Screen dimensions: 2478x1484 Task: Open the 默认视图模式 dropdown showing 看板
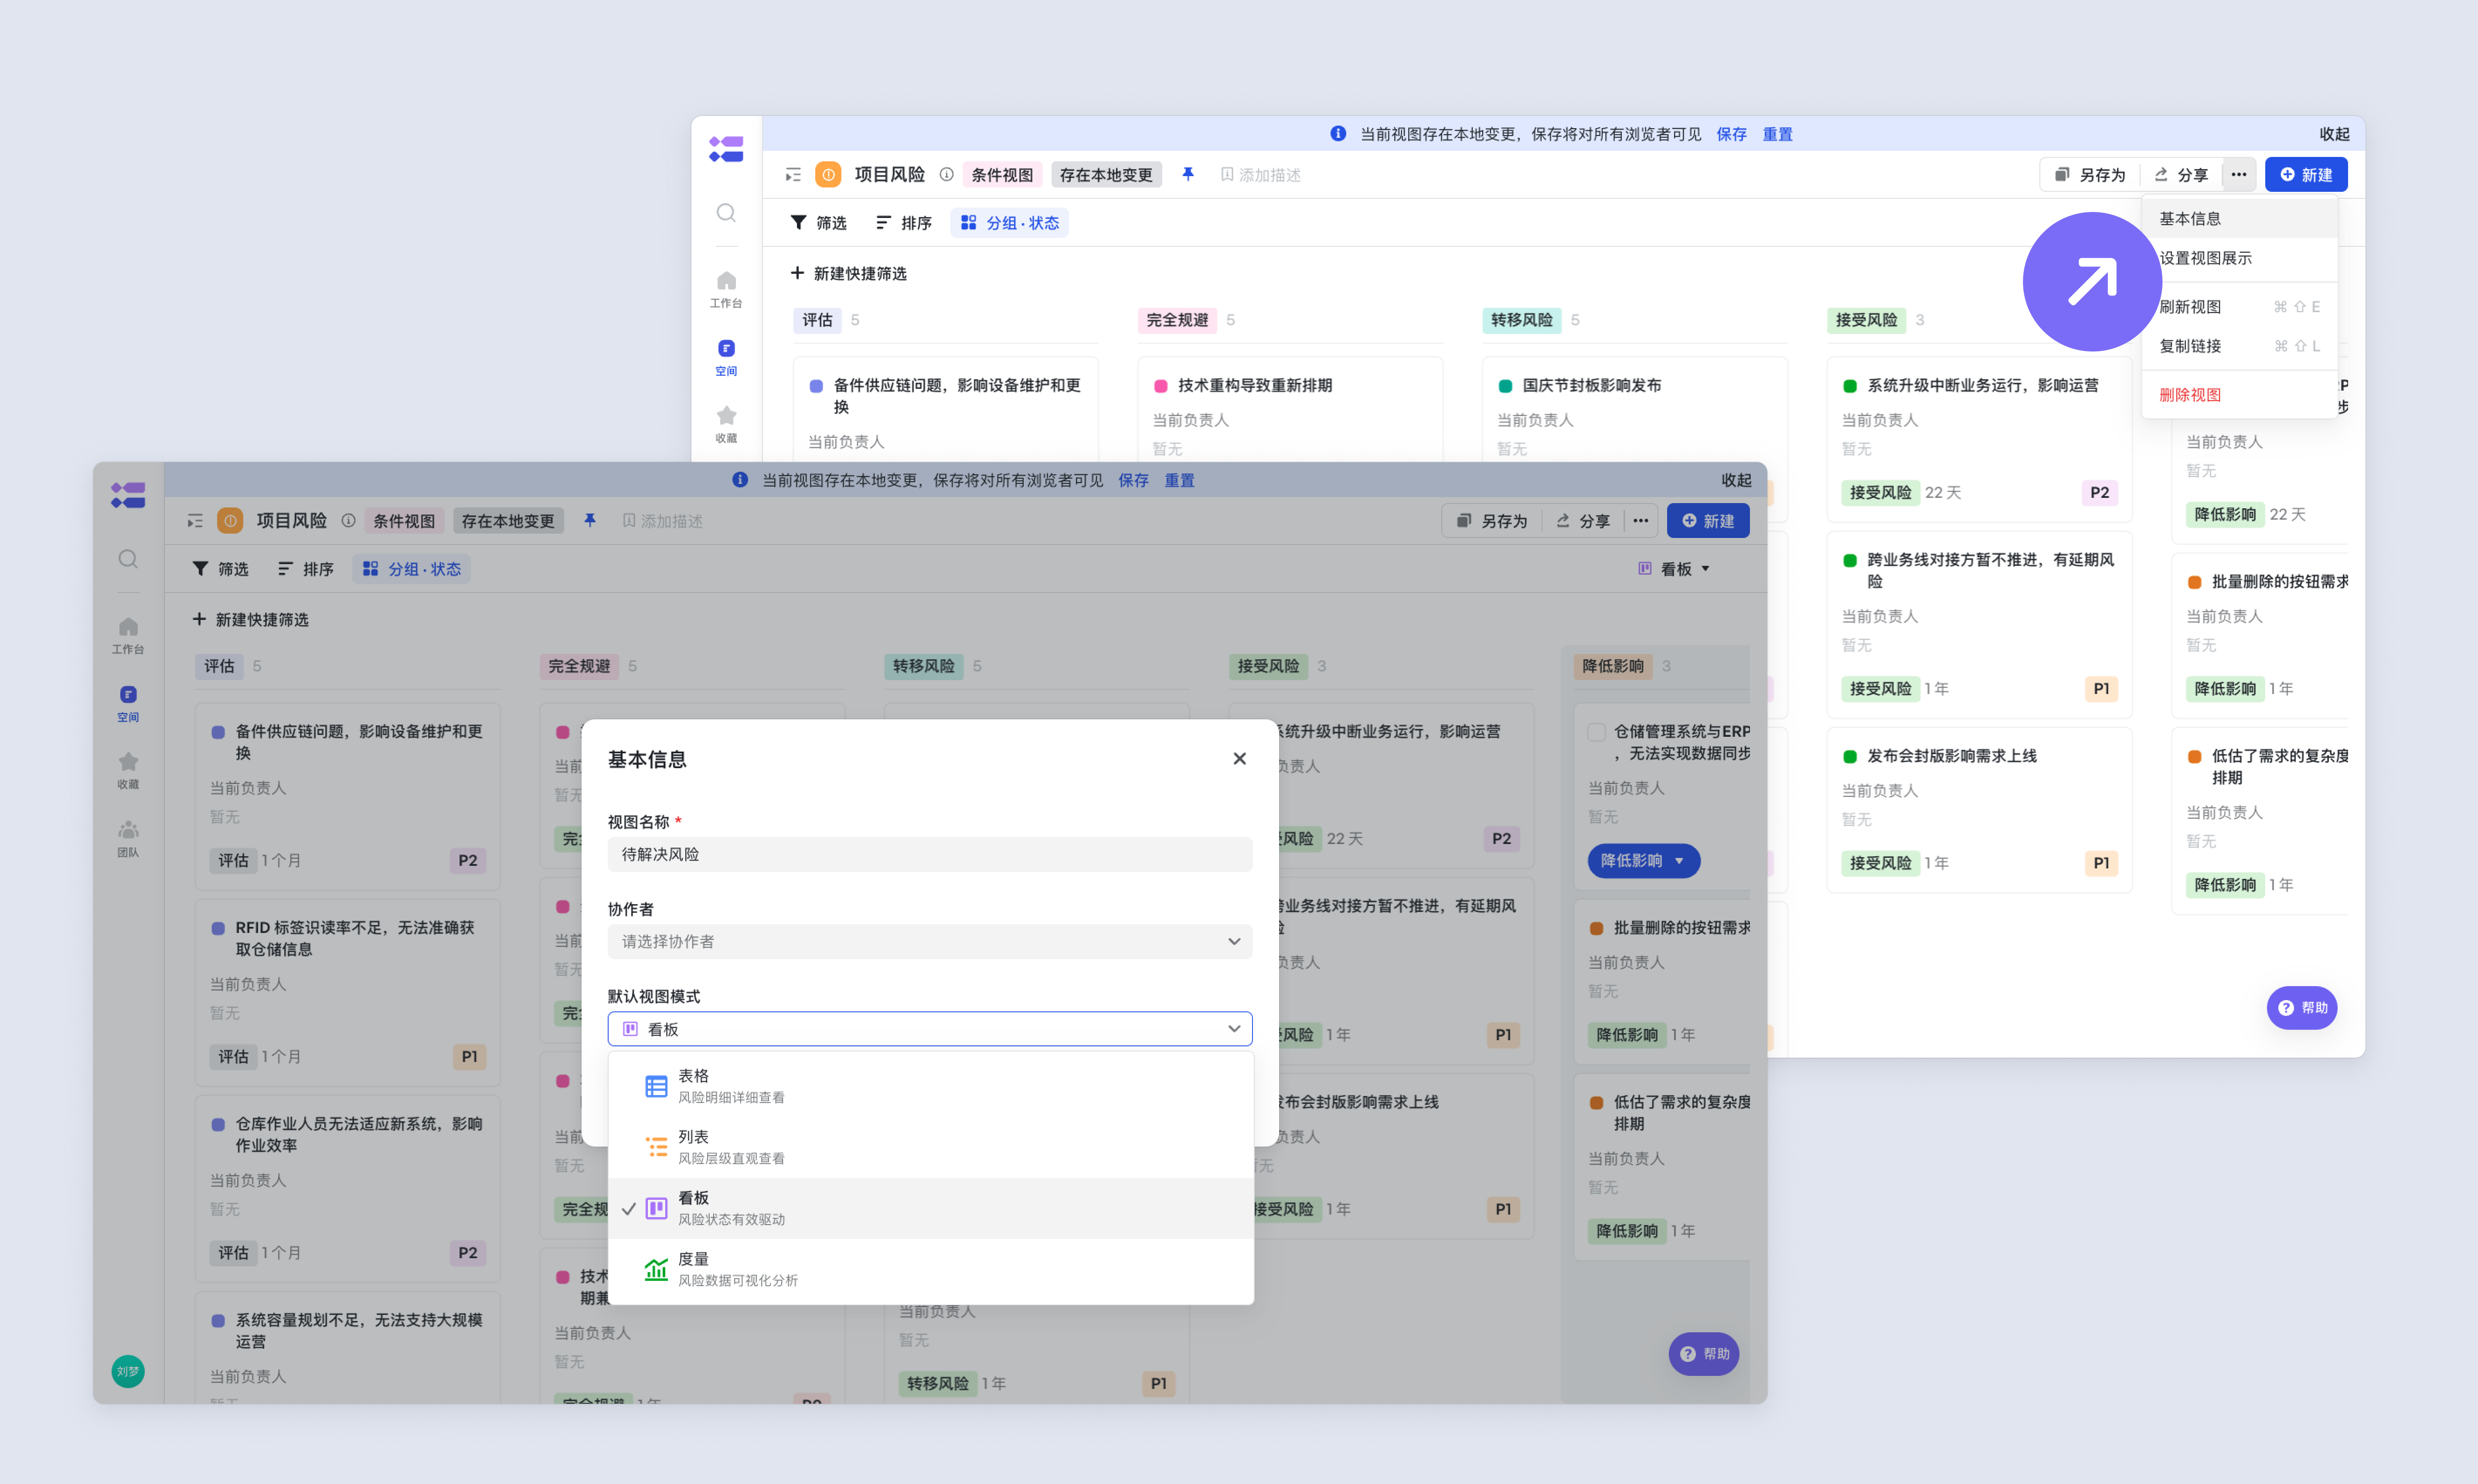coord(929,1028)
